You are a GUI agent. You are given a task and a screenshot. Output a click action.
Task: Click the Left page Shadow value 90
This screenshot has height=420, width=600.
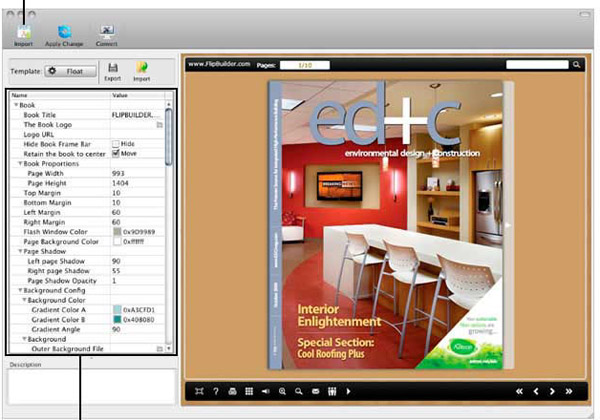click(x=116, y=261)
